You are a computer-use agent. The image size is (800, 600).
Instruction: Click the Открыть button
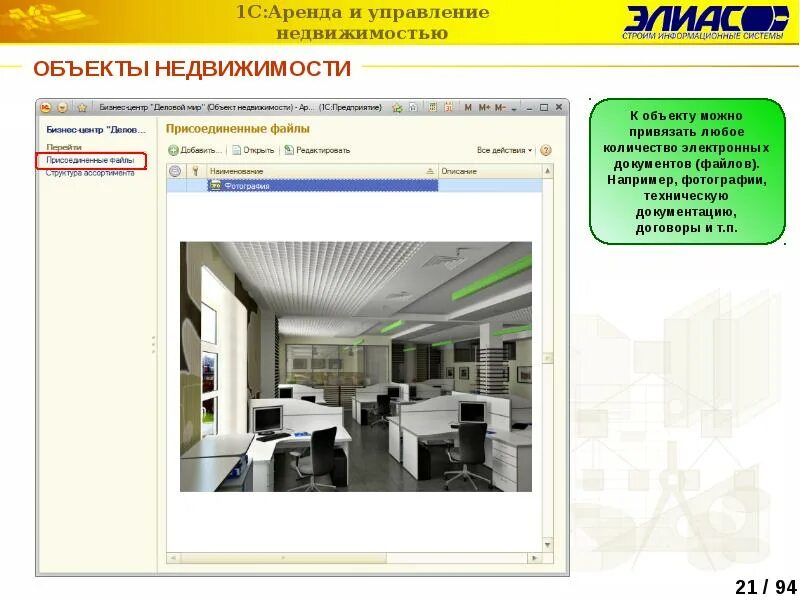pyautogui.click(x=253, y=150)
